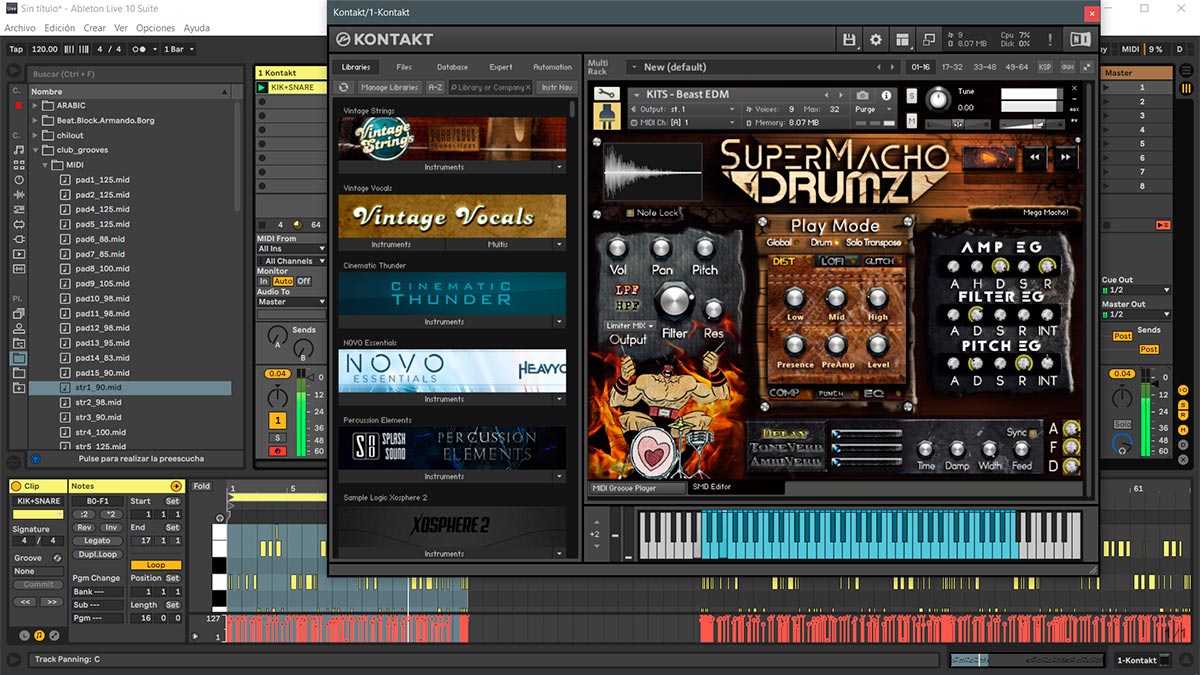The image size is (1200, 675).
Task: Toggle track 1 activator button
Action: (x=277, y=421)
